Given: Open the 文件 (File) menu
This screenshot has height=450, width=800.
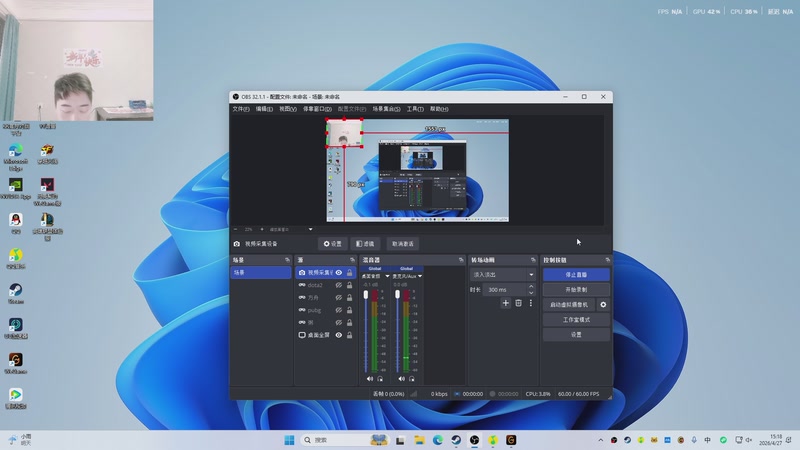Looking at the screenshot, I should click(240, 109).
